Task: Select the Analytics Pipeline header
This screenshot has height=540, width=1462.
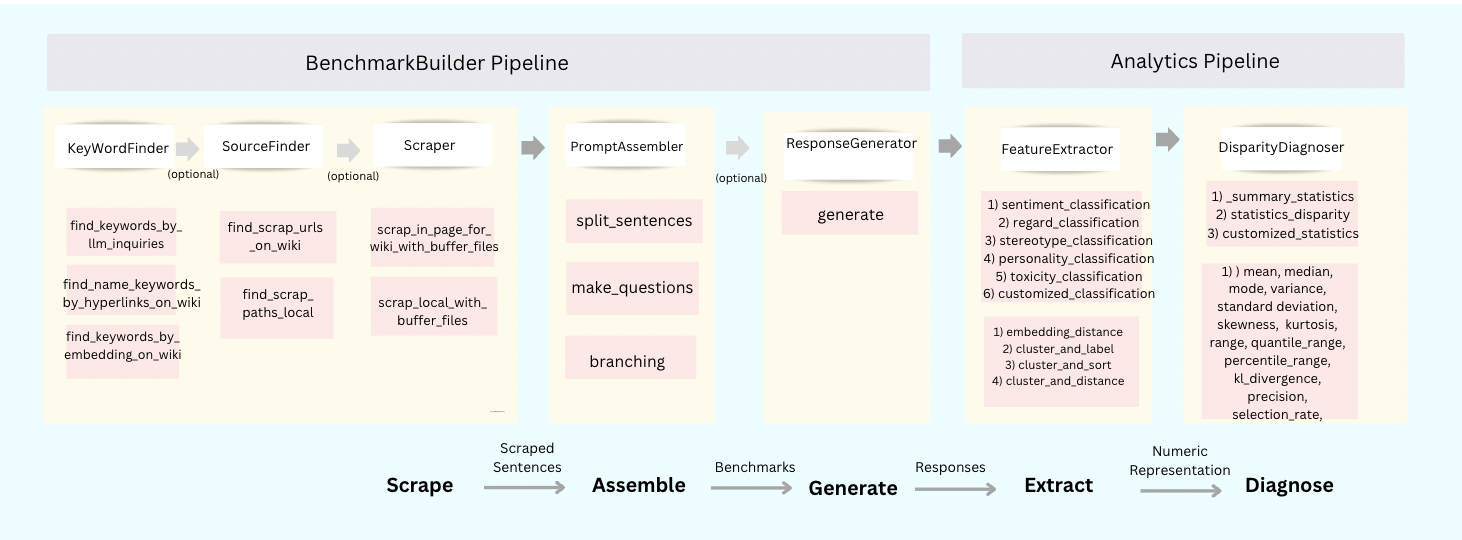Action: click(x=1183, y=61)
